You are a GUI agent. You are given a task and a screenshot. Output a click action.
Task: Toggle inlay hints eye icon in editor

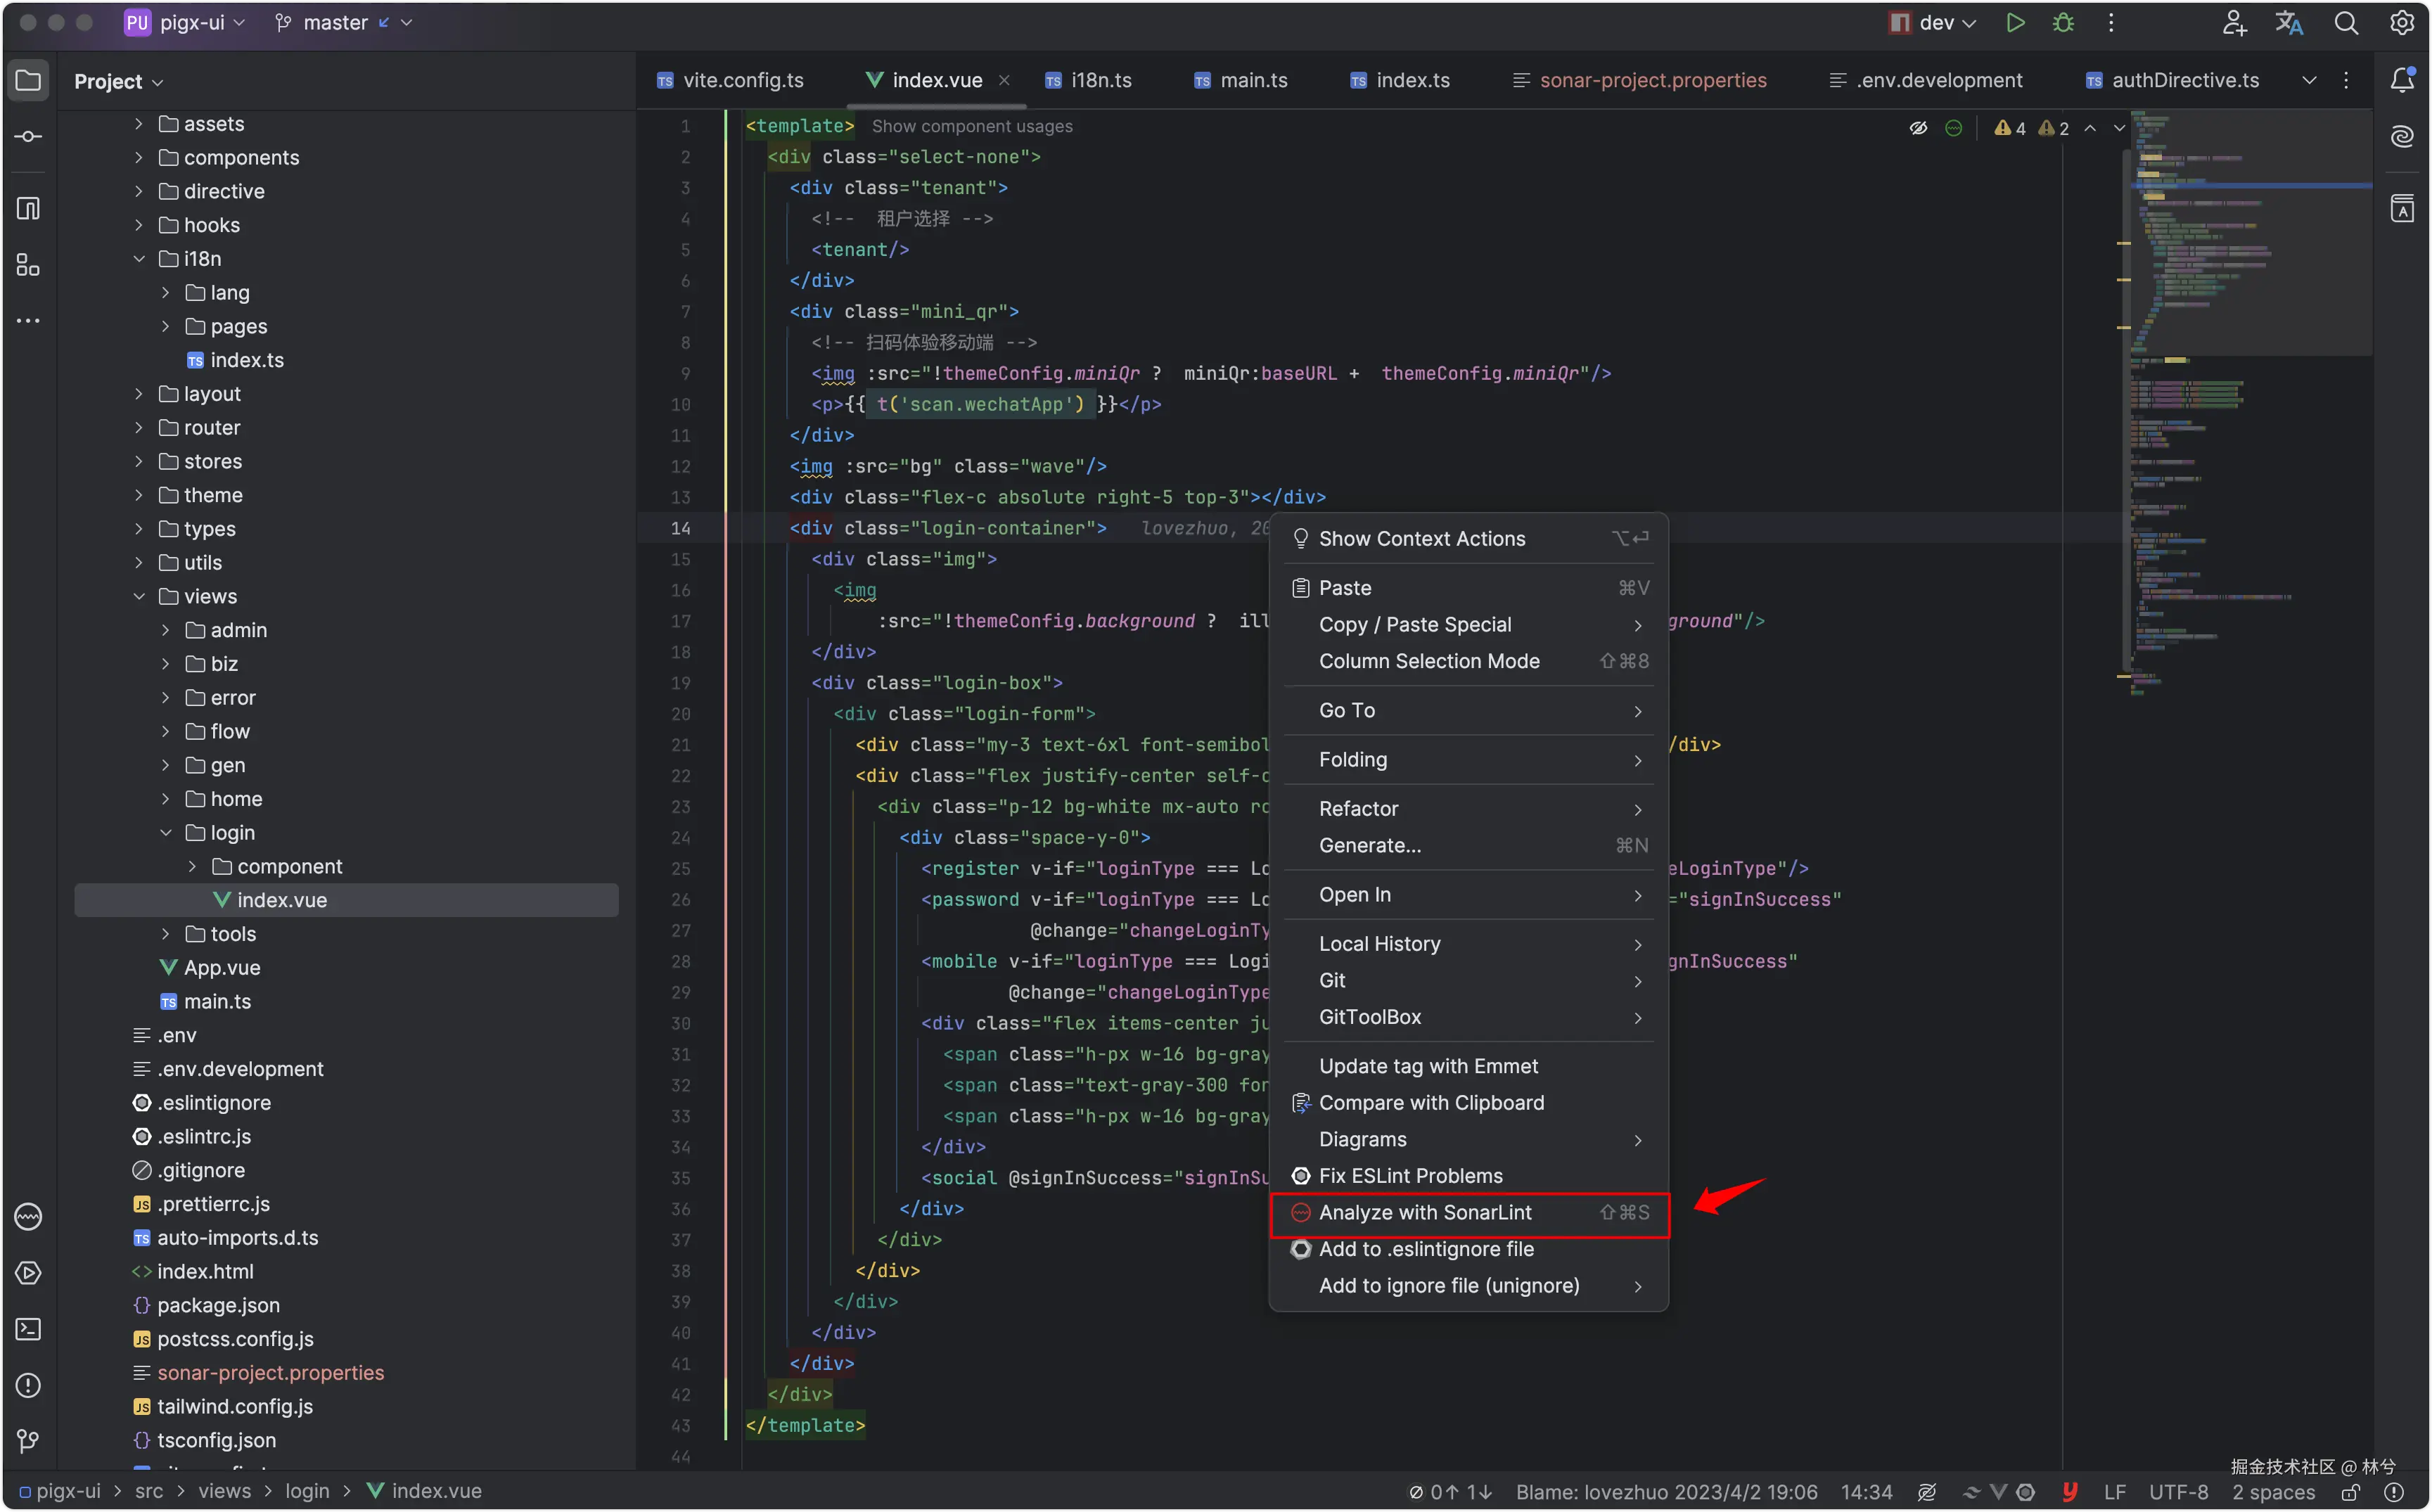tap(1918, 128)
